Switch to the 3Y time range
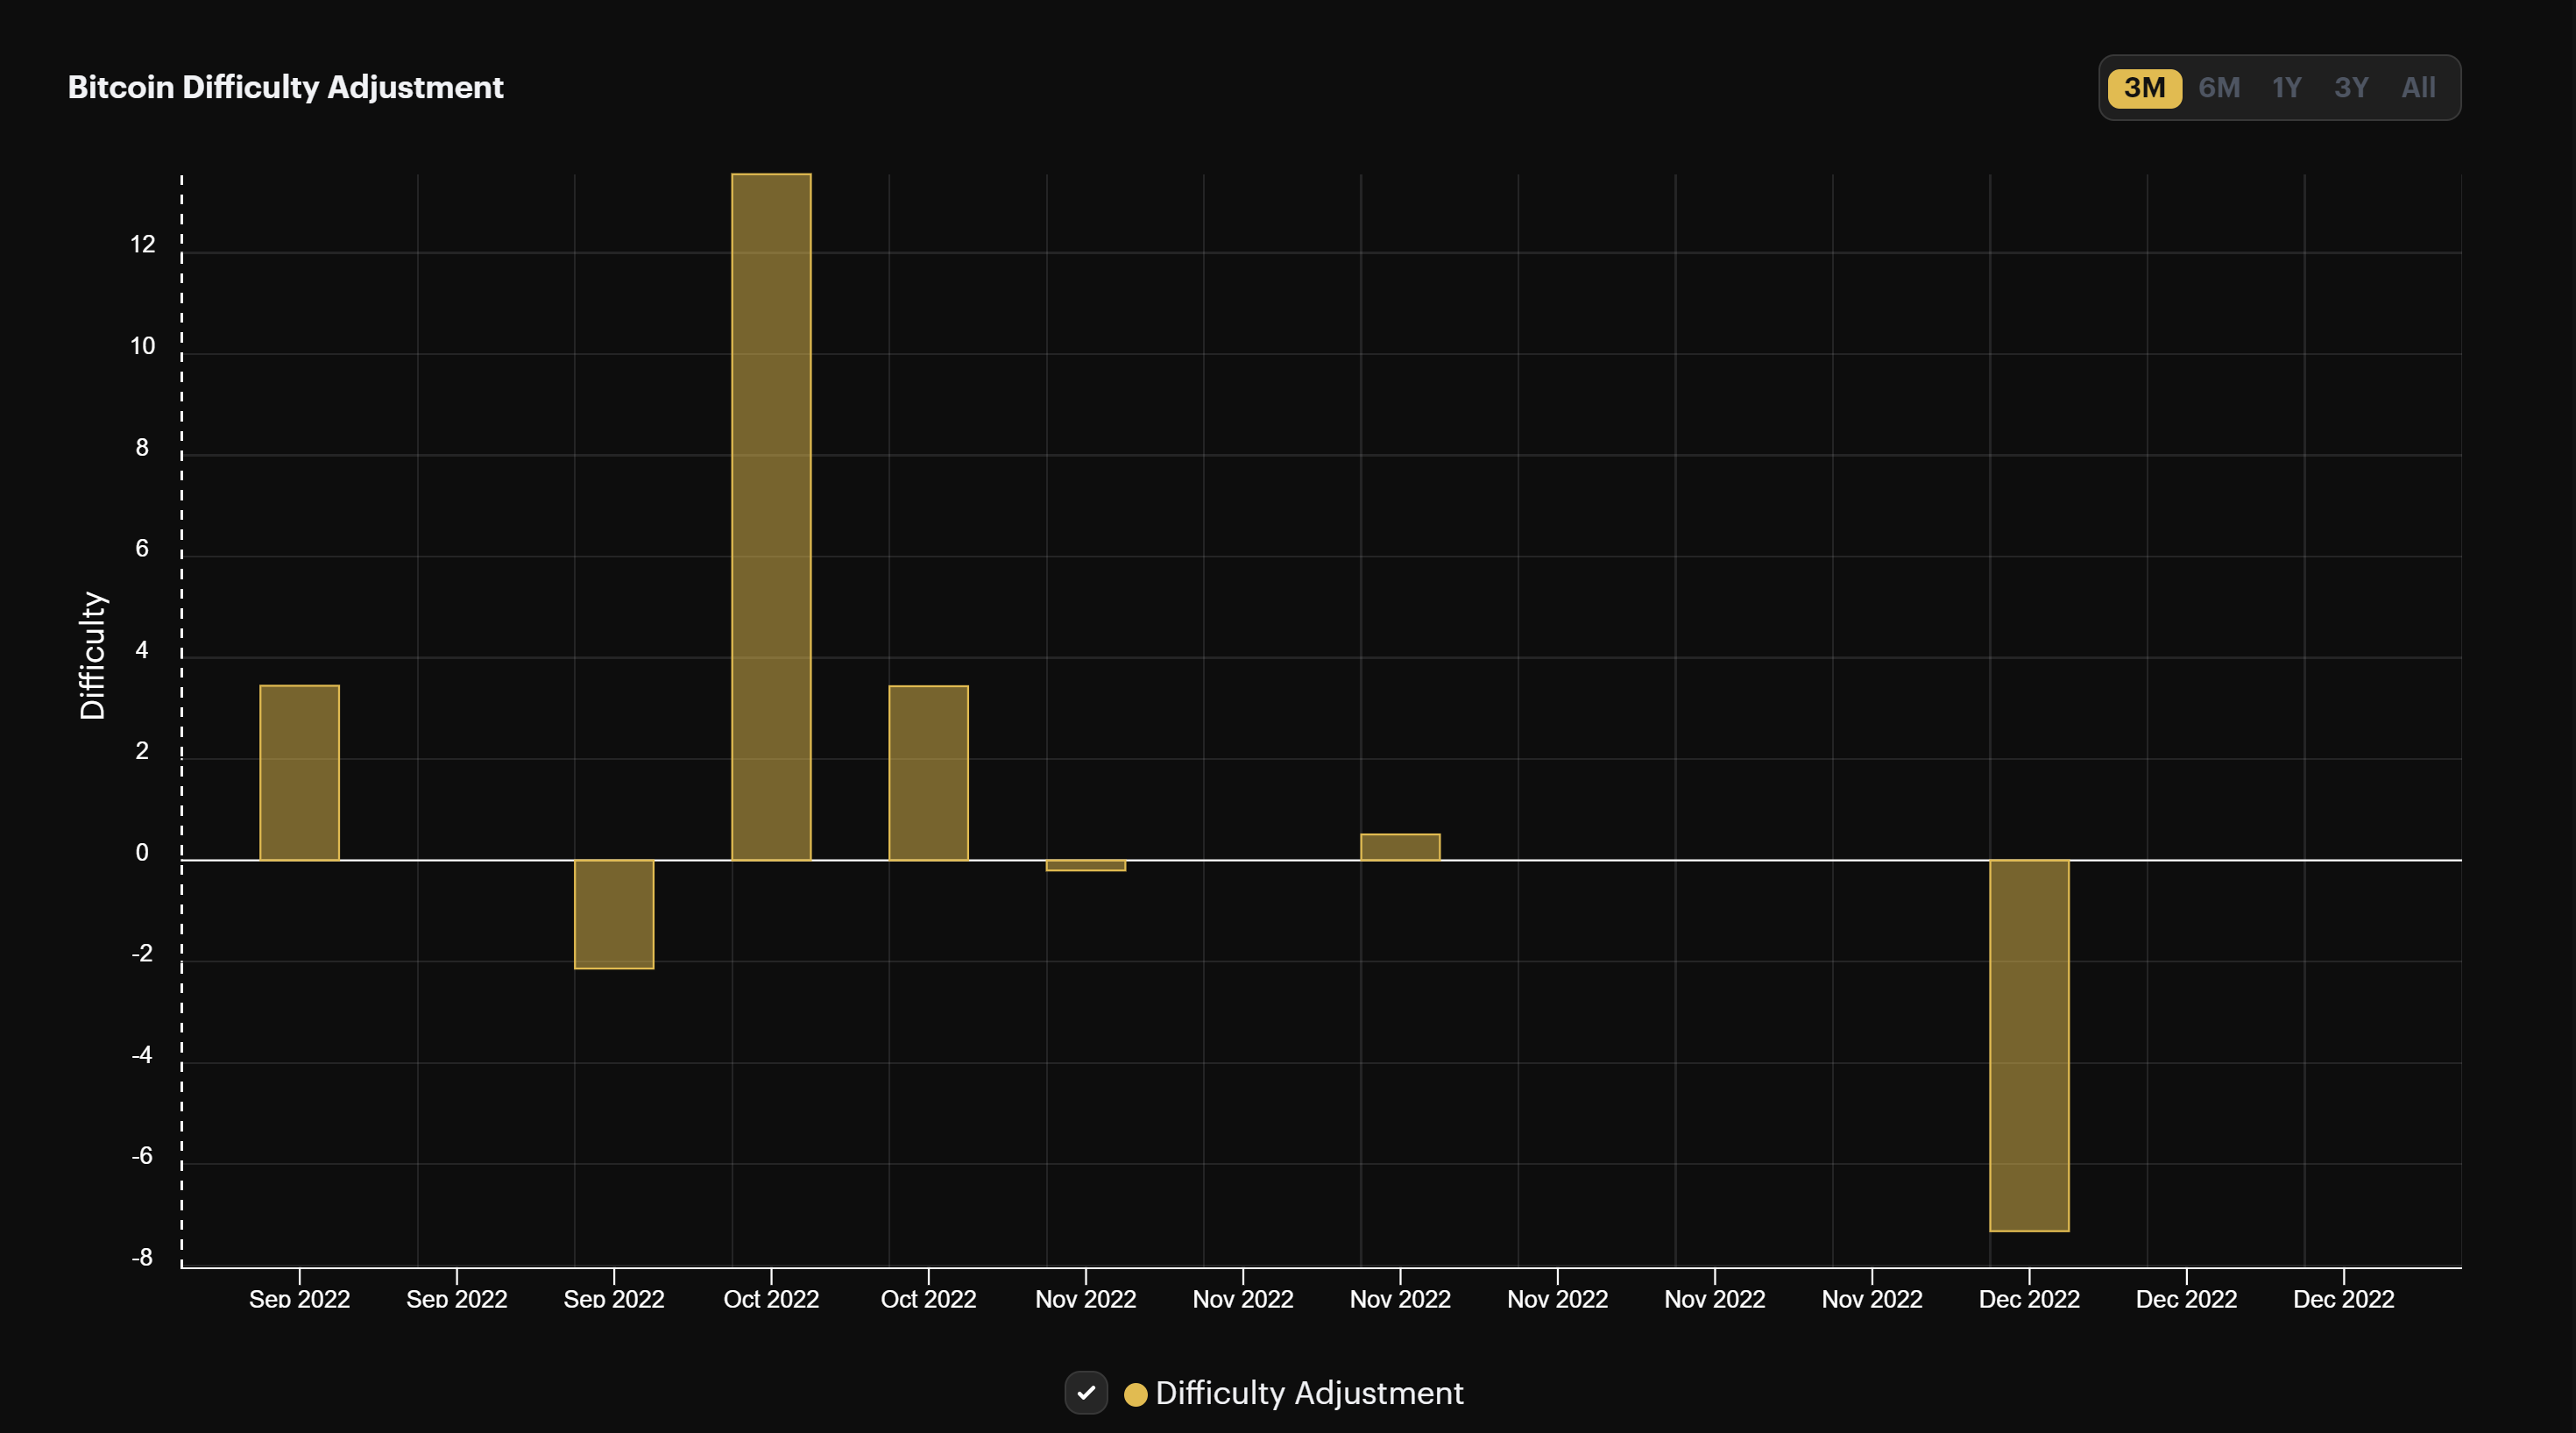The height and width of the screenshot is (1433, 2576). click(x=2351, y=88)
